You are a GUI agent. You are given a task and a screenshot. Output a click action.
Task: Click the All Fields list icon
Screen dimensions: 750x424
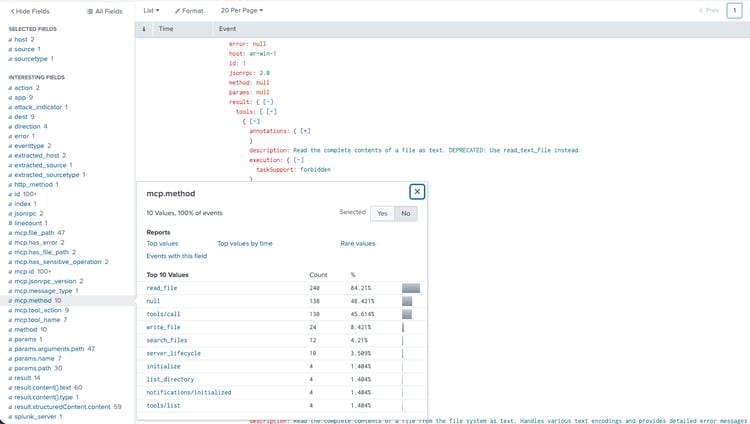click(x=90, y=11)
